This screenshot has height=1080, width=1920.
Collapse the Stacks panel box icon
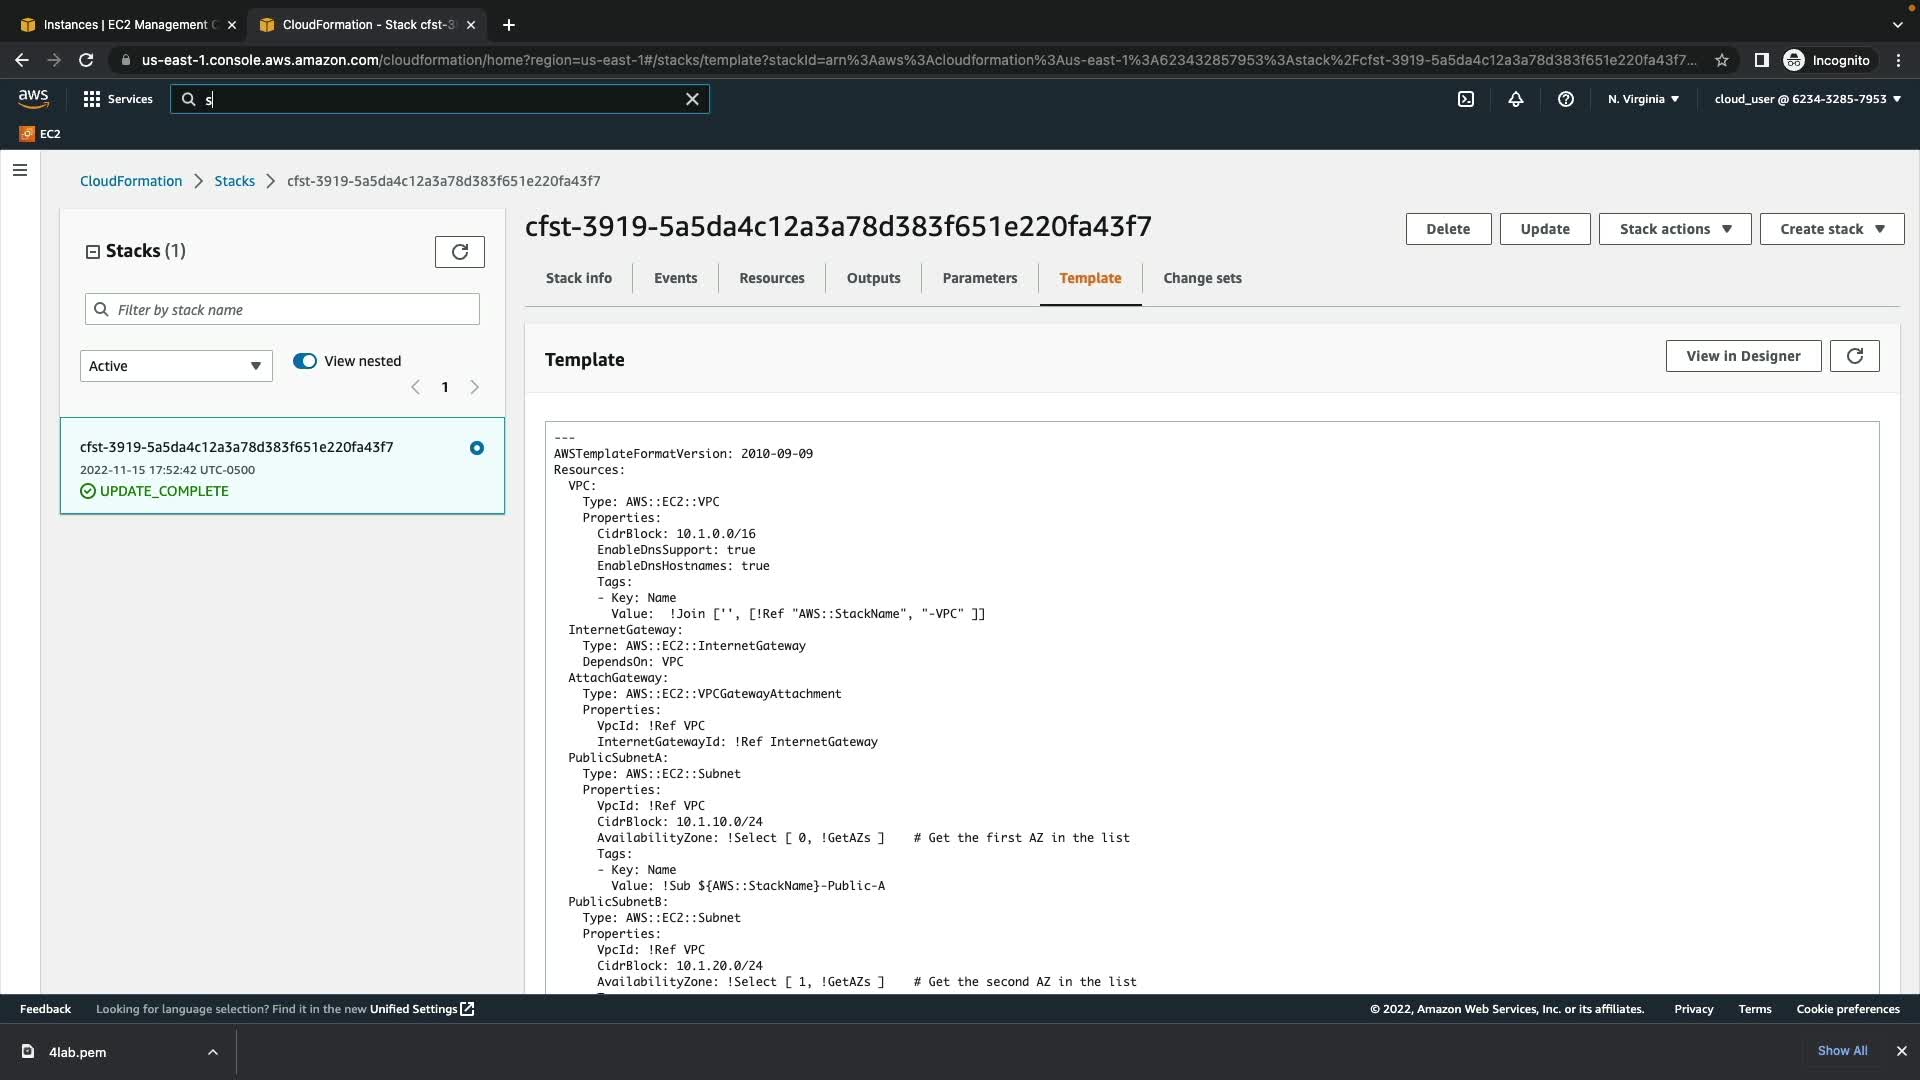pos(93,252)
